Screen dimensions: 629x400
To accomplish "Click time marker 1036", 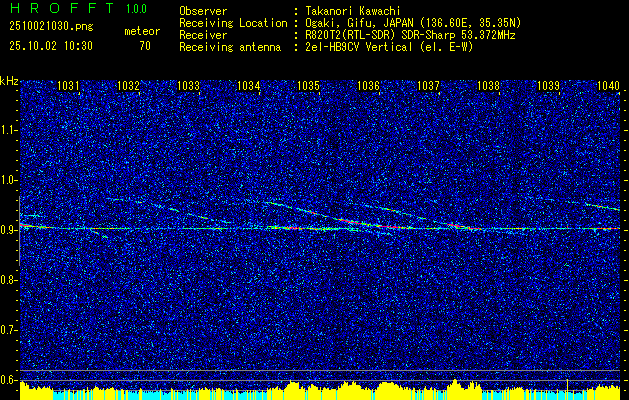I will [368, 85].
